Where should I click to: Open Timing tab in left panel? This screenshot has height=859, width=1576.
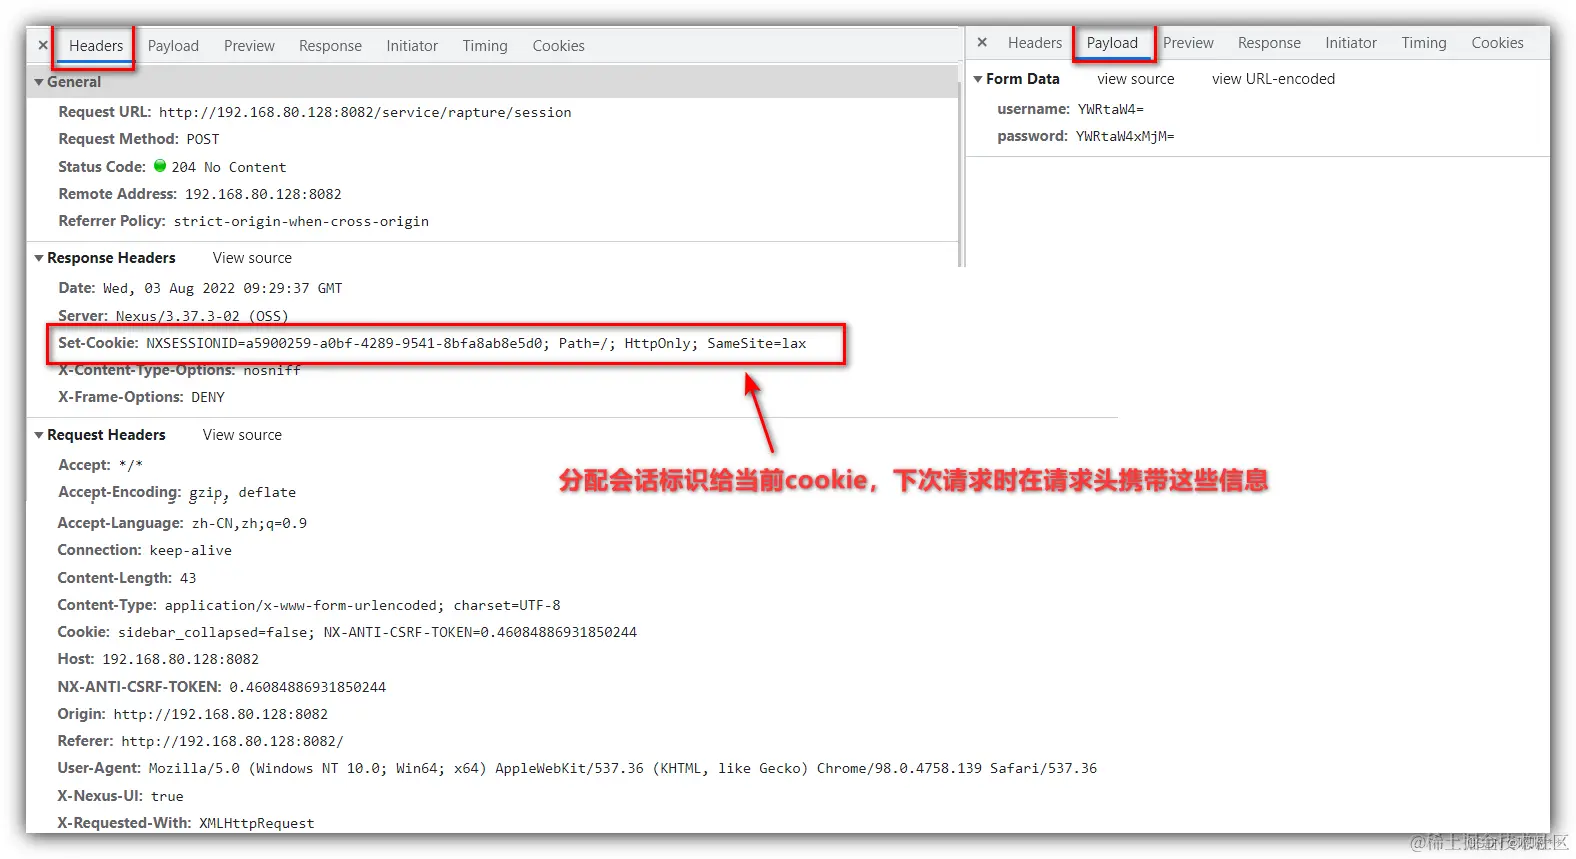pos(485,46)
